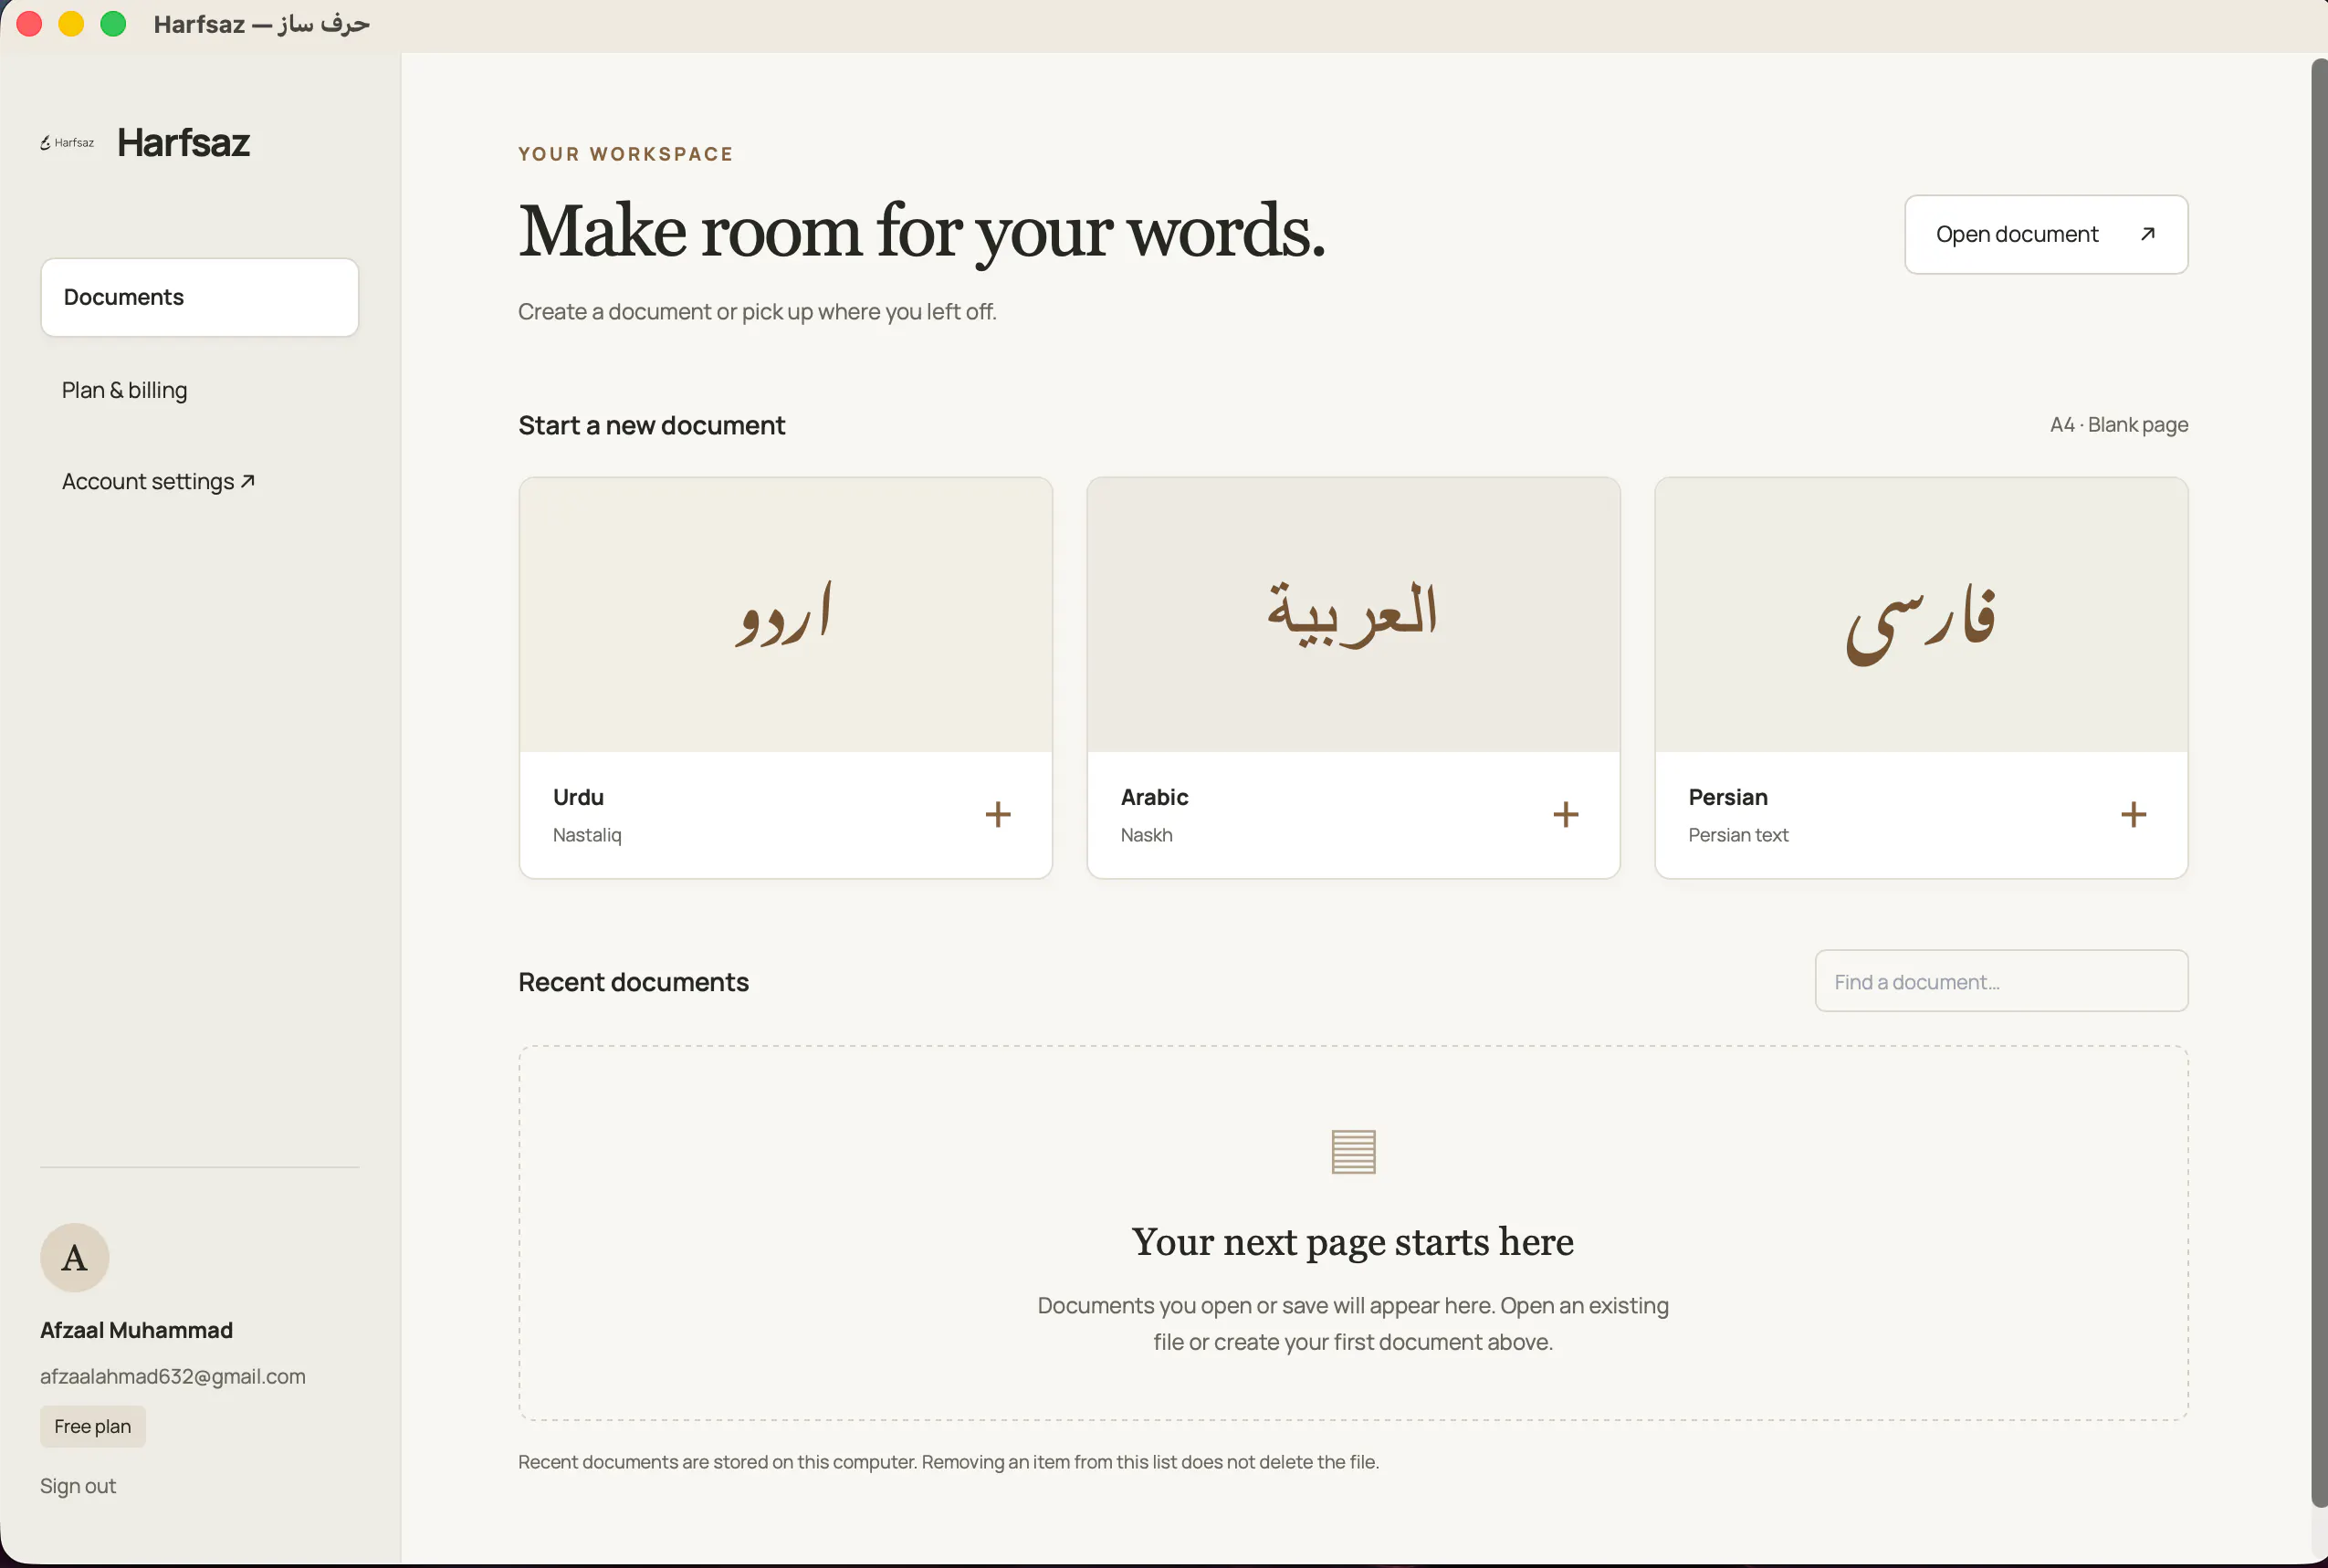Click the user avatar with letter A
Viewport: 2328px width, 1568px height.
(x=74, y=1257)
